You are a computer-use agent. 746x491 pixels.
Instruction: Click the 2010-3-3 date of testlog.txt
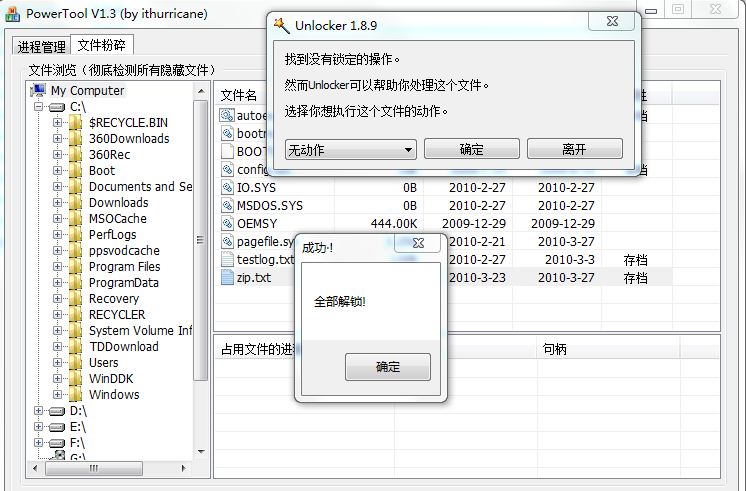569,260
